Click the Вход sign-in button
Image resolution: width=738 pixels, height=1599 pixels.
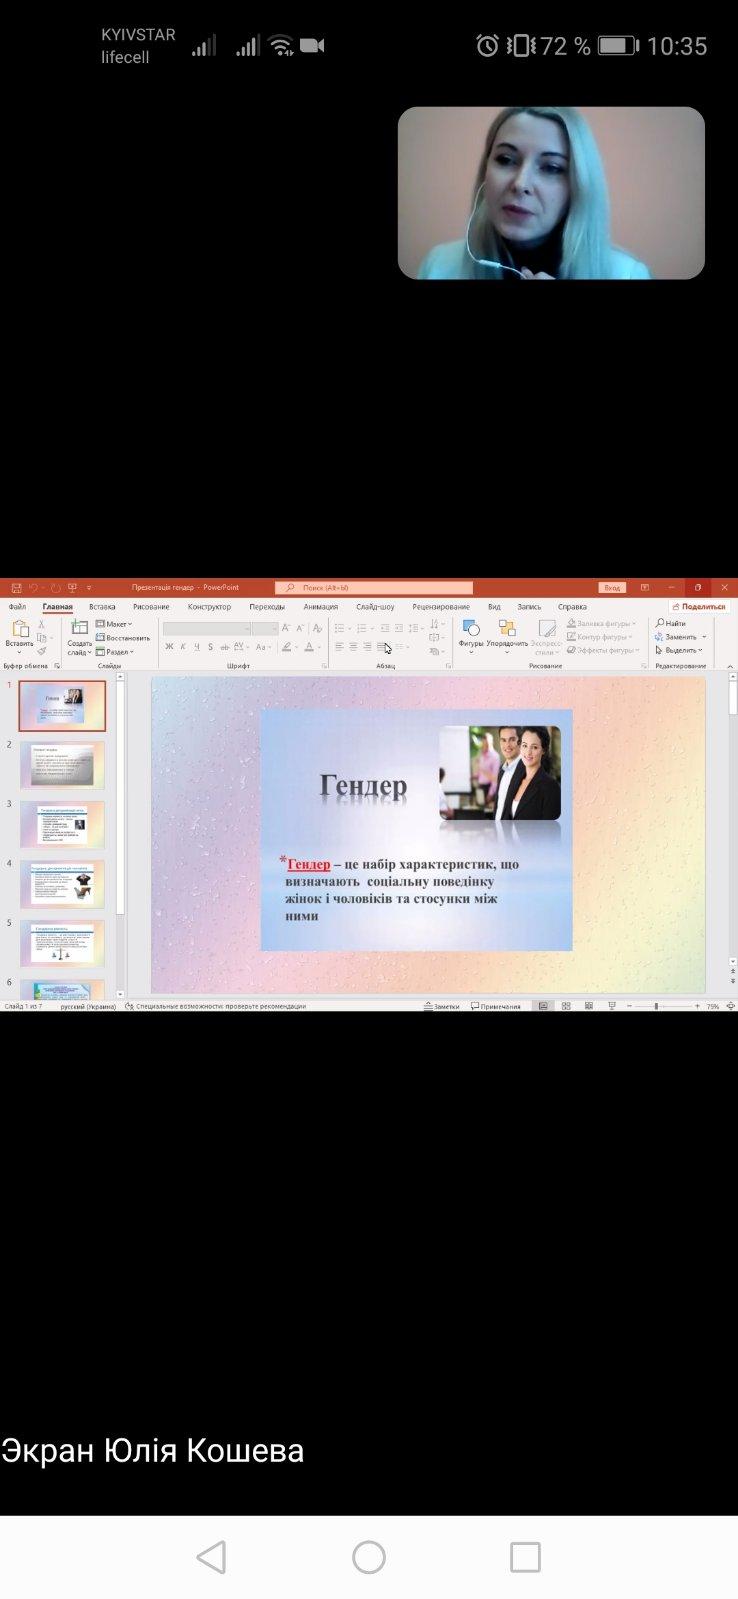pos(612,588)
